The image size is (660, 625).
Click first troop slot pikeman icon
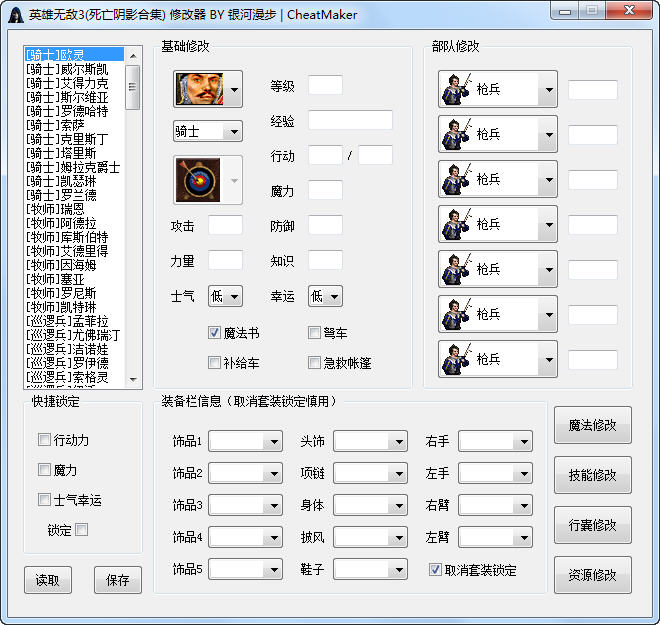tap(456, 89)
